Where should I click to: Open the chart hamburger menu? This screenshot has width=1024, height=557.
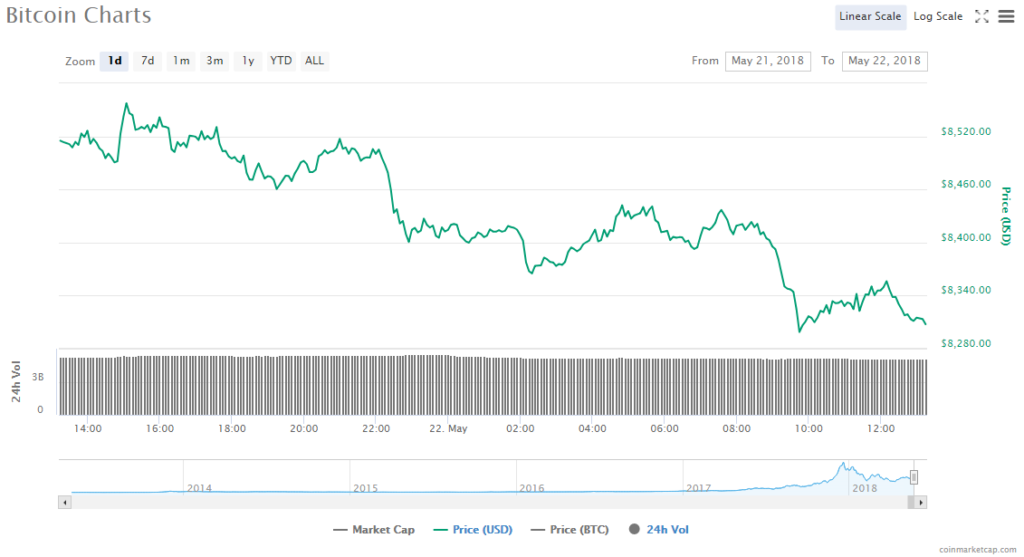point(1005,16)
